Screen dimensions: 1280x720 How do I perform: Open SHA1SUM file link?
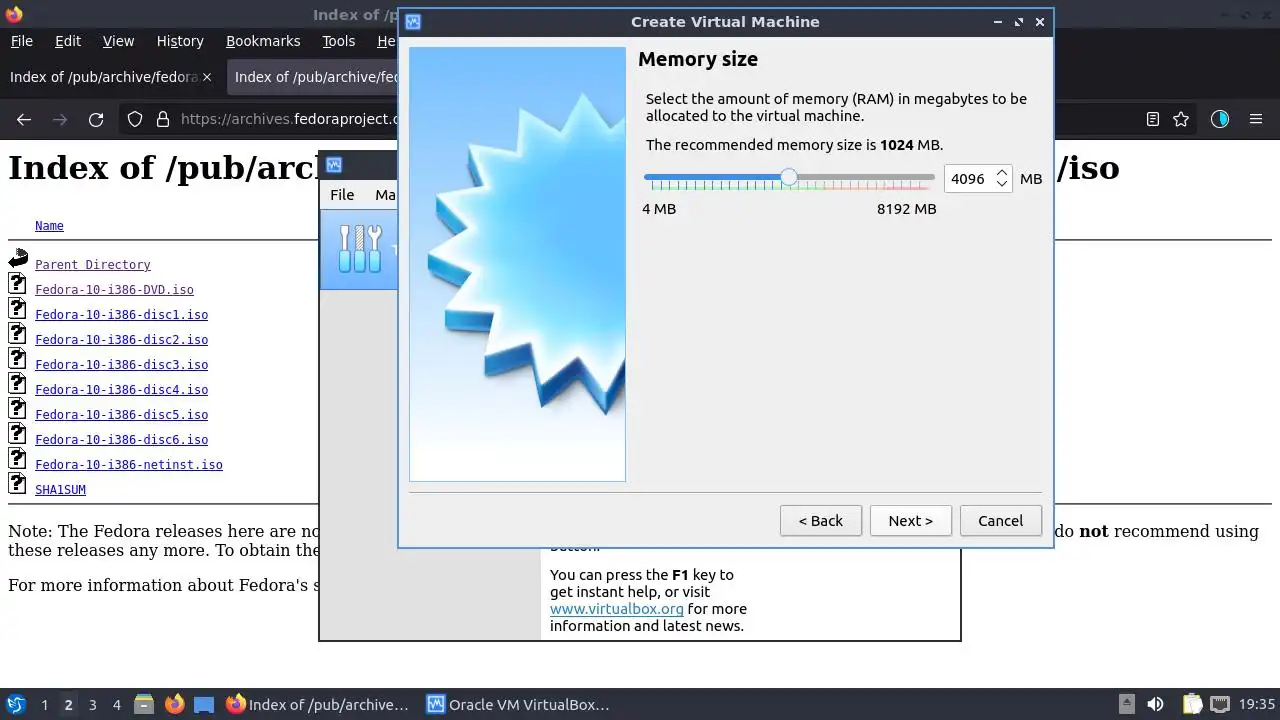pos(60,490)
